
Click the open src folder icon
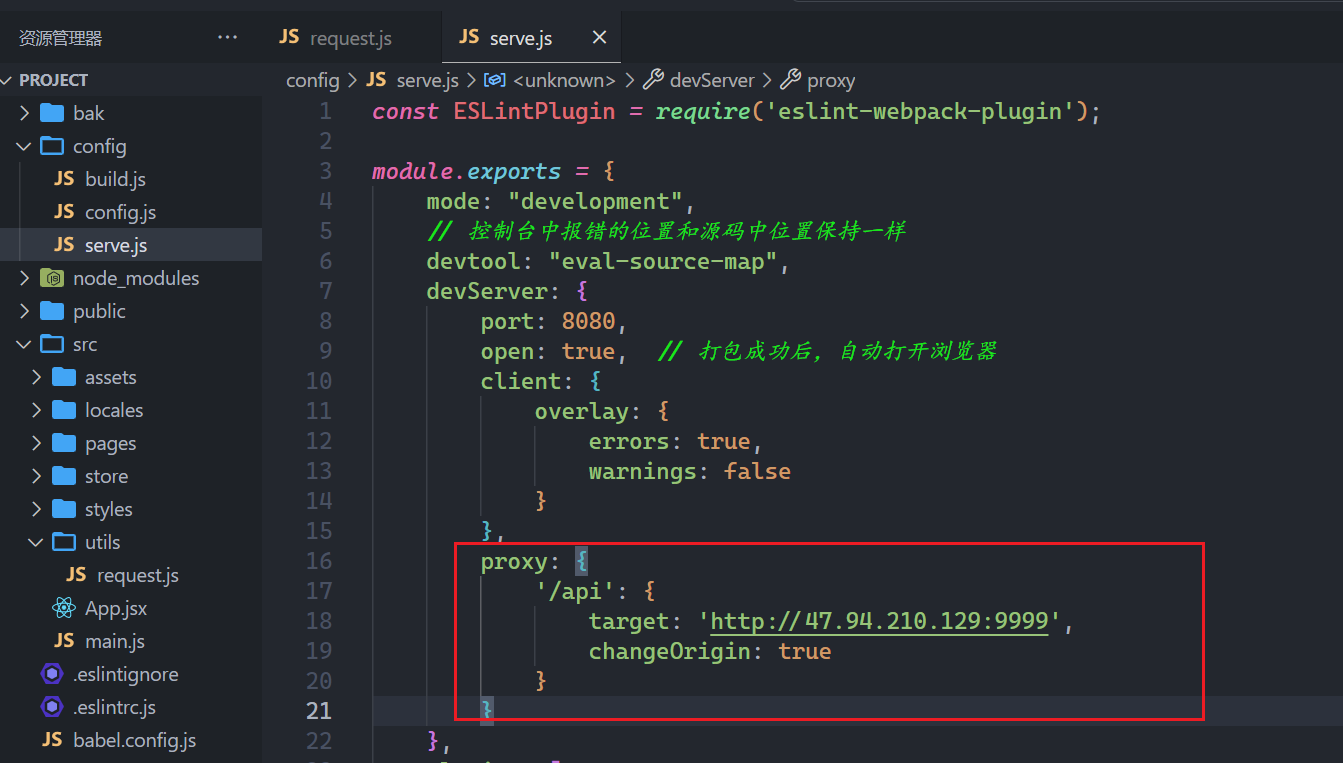(52, 344)
